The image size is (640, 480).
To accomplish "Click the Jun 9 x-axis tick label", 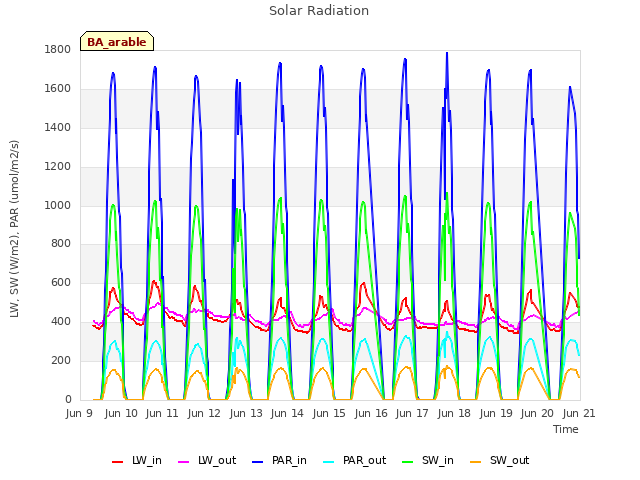I will pos(79,413).
